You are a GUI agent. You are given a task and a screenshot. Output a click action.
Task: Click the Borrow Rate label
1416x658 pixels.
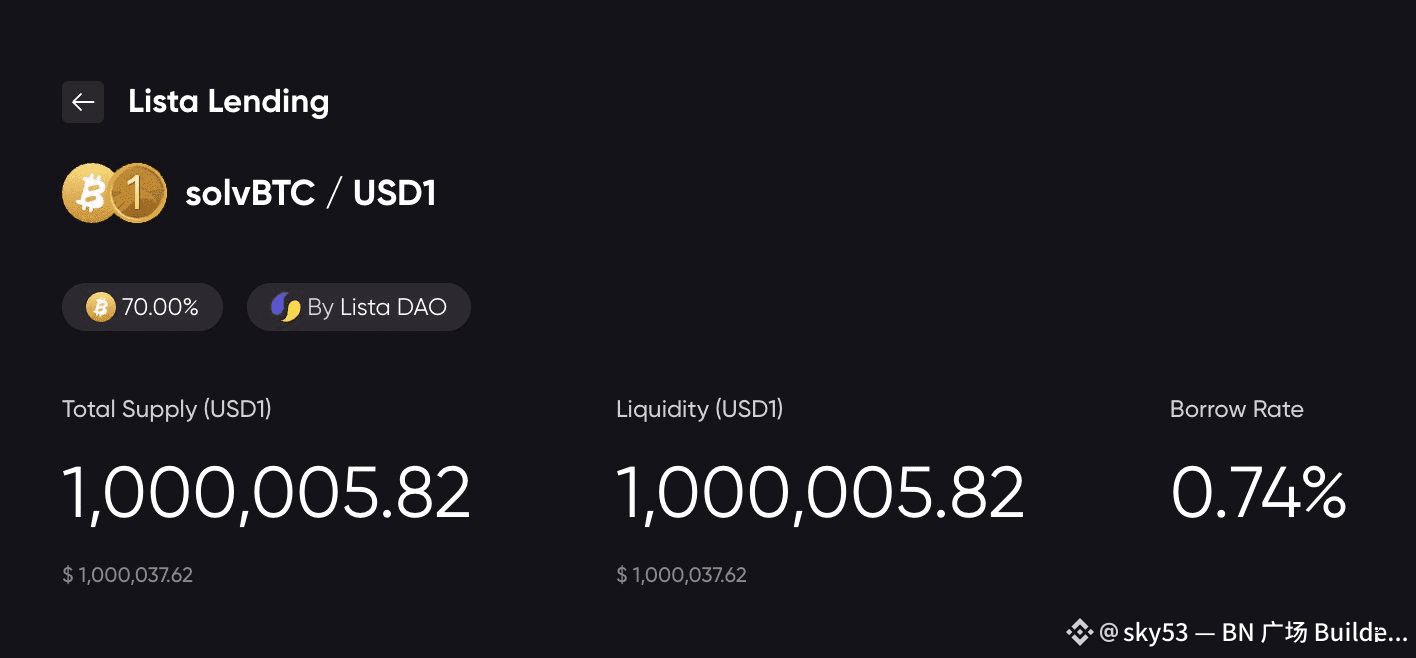(1237, 409)
